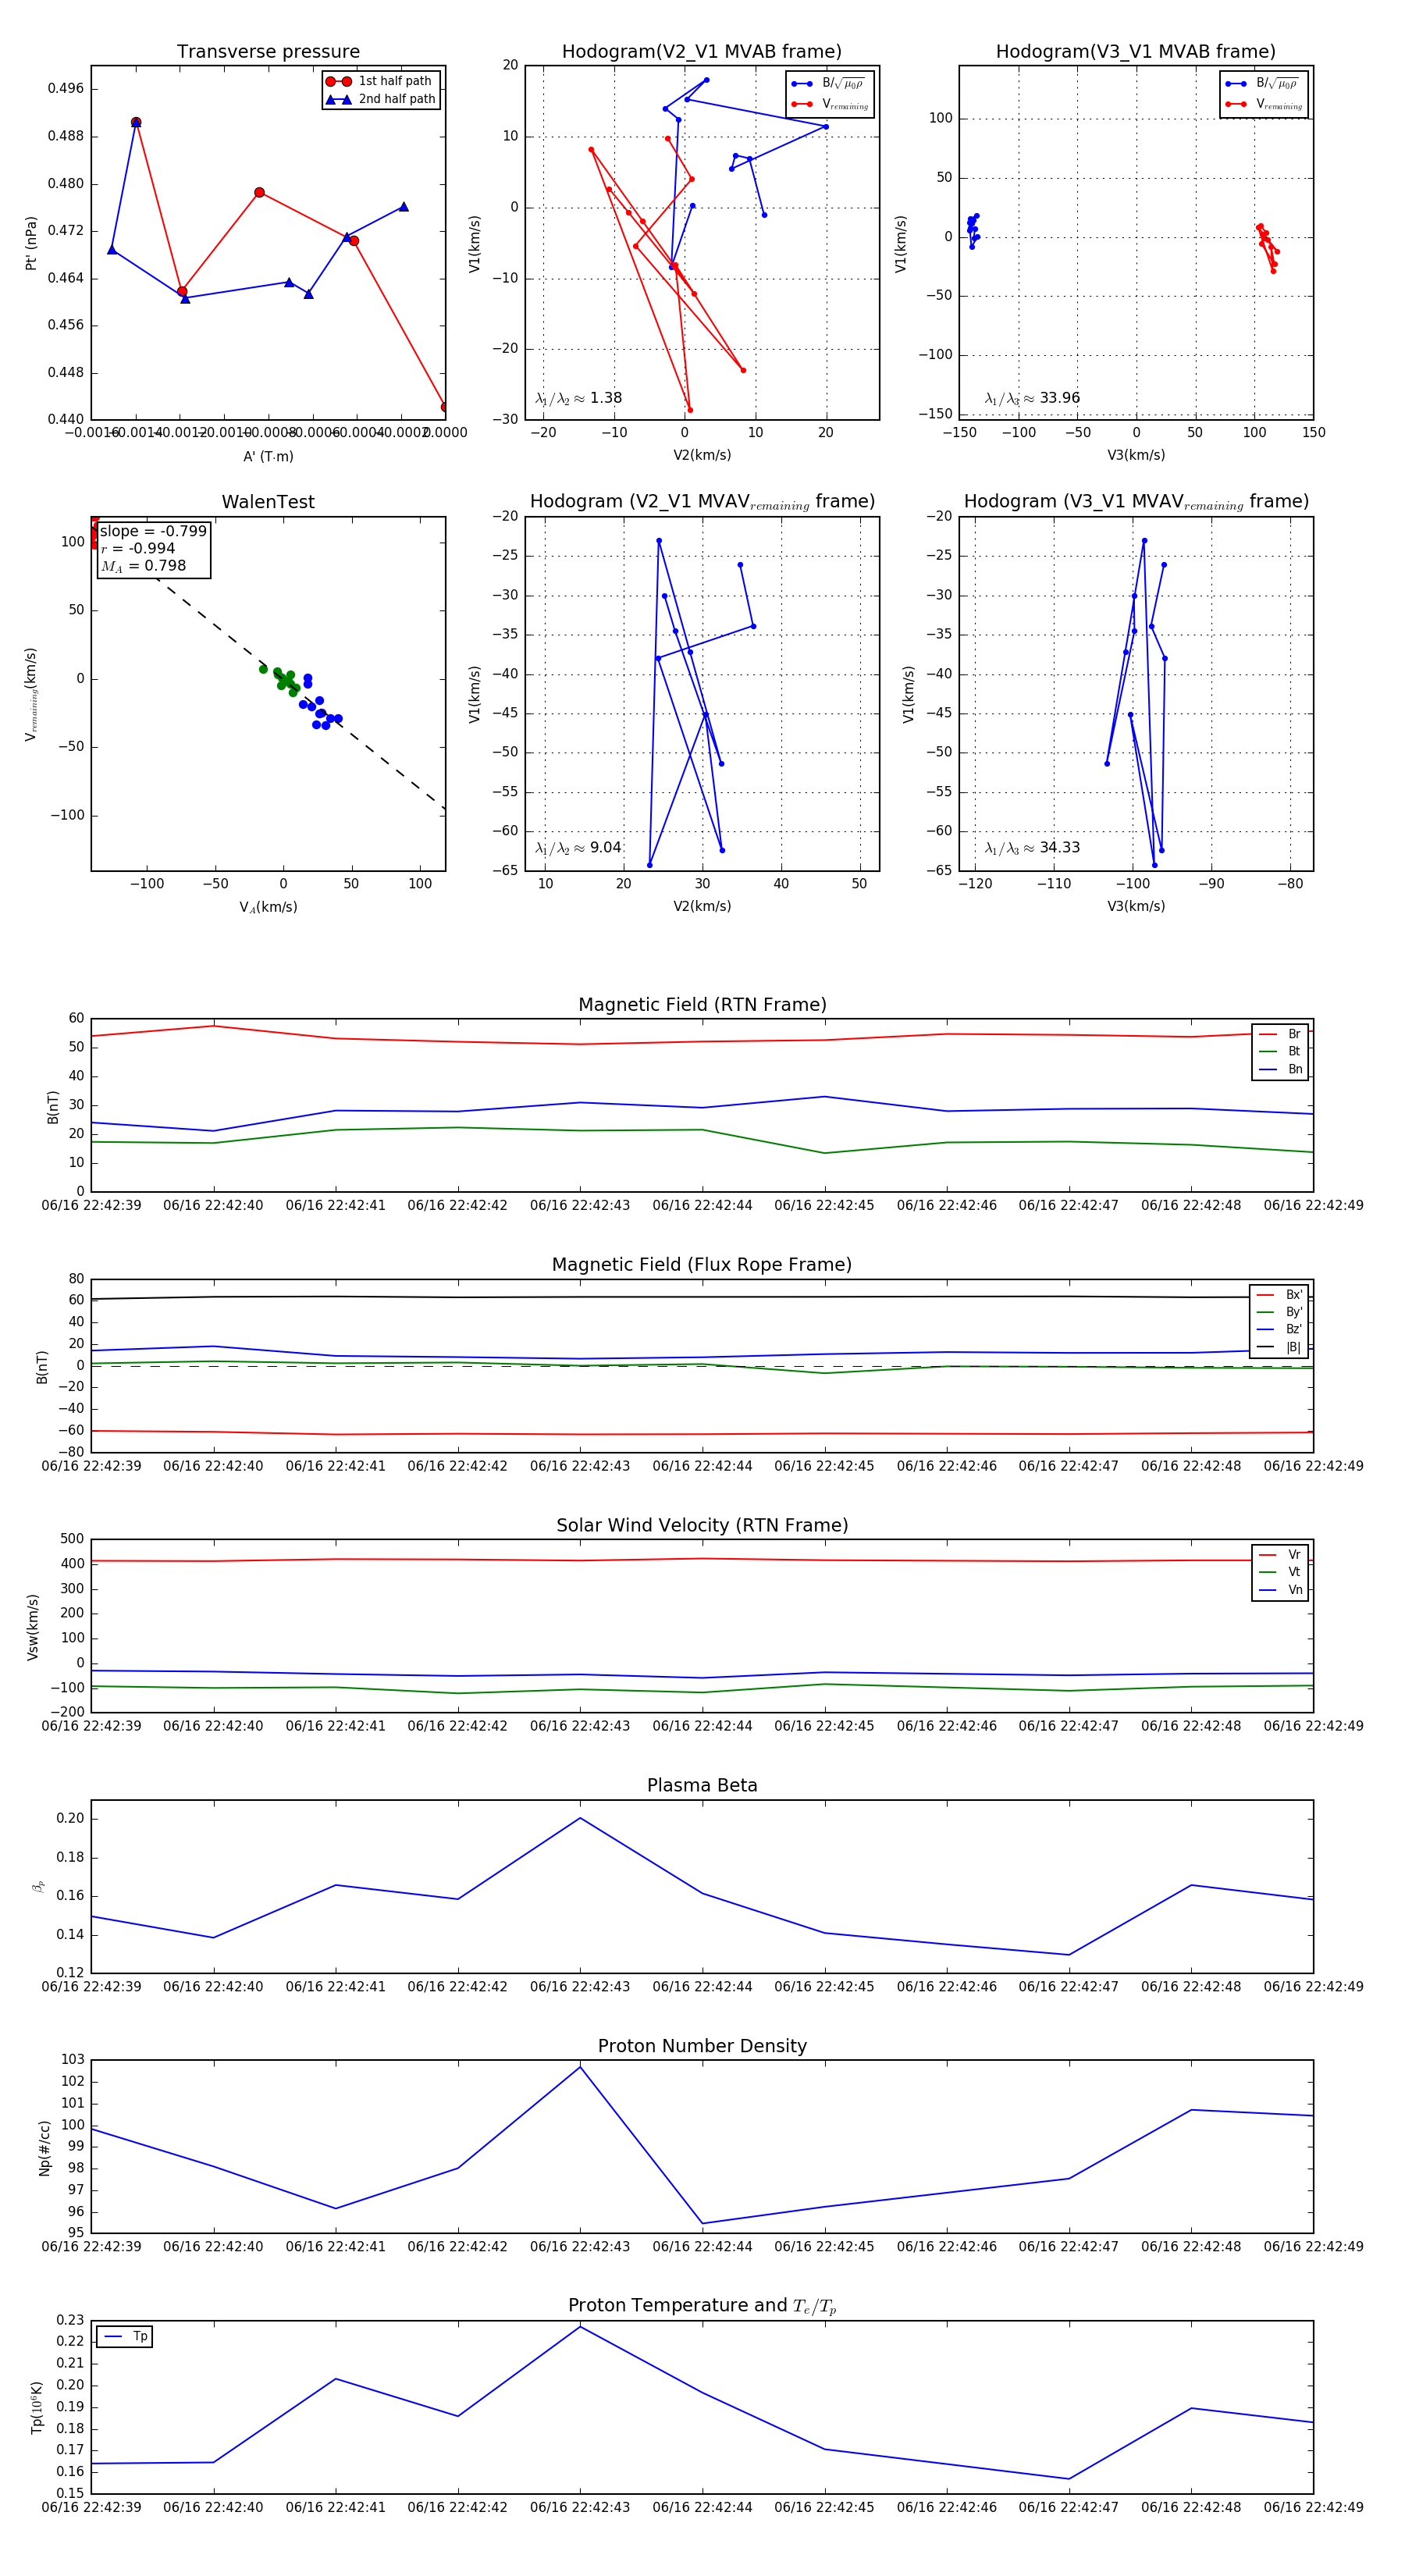This screenshot has height=2576, width=1405.
Task: Click the WalenTest slope annotation box
Action: point(153,548)
